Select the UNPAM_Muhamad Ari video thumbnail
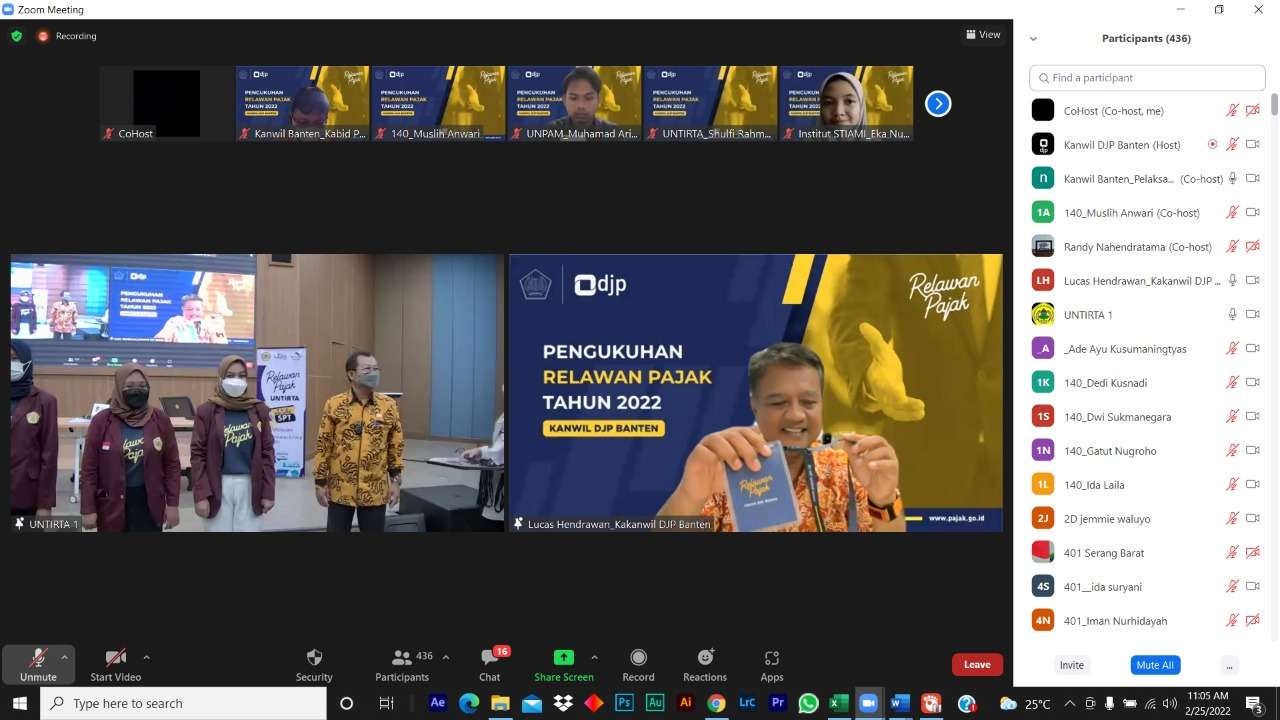 pos(574,103)
